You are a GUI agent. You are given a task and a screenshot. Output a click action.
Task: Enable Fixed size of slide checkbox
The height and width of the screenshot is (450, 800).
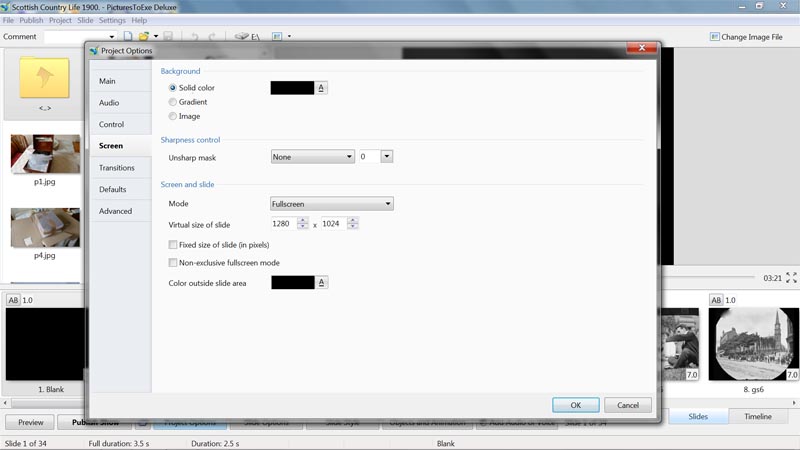(x=174, y=244)
